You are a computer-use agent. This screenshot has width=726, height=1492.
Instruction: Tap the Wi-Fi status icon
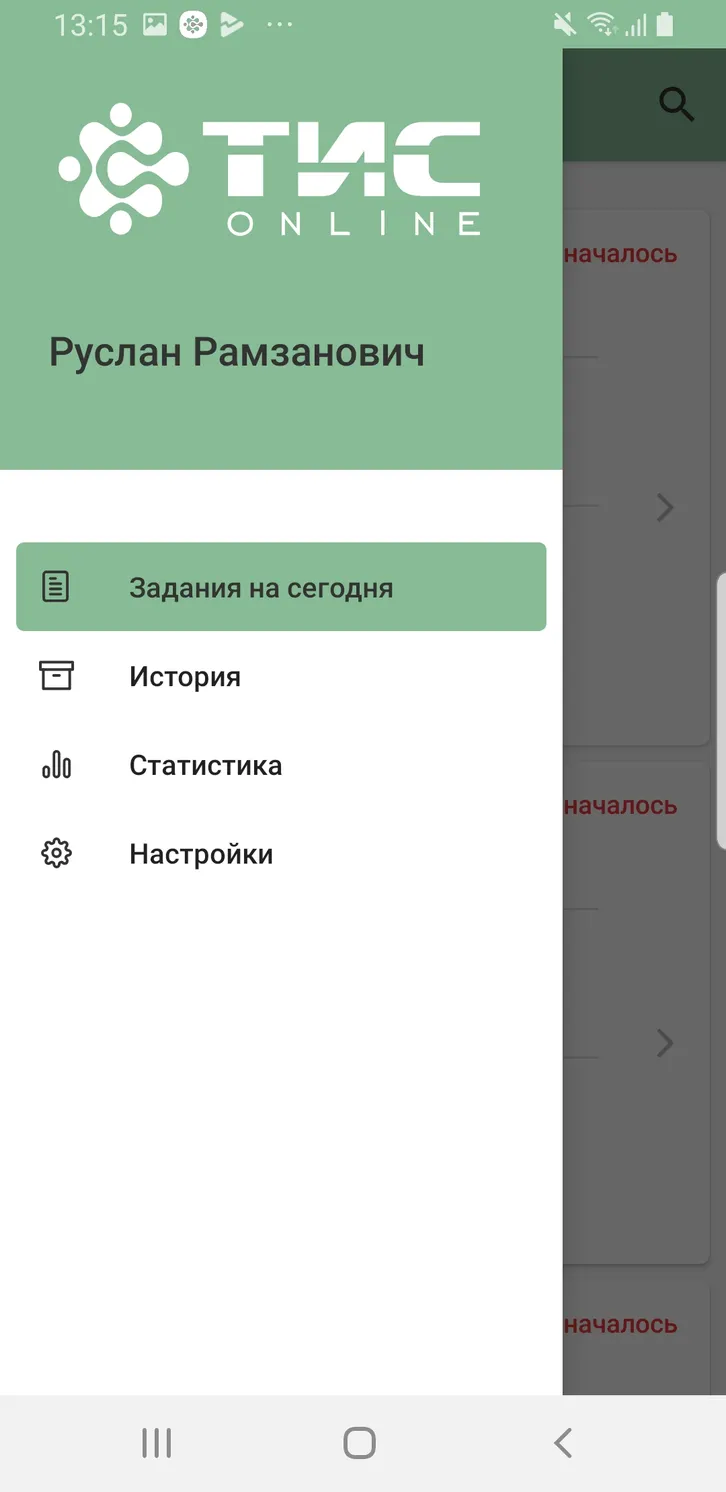pos(601,24)
